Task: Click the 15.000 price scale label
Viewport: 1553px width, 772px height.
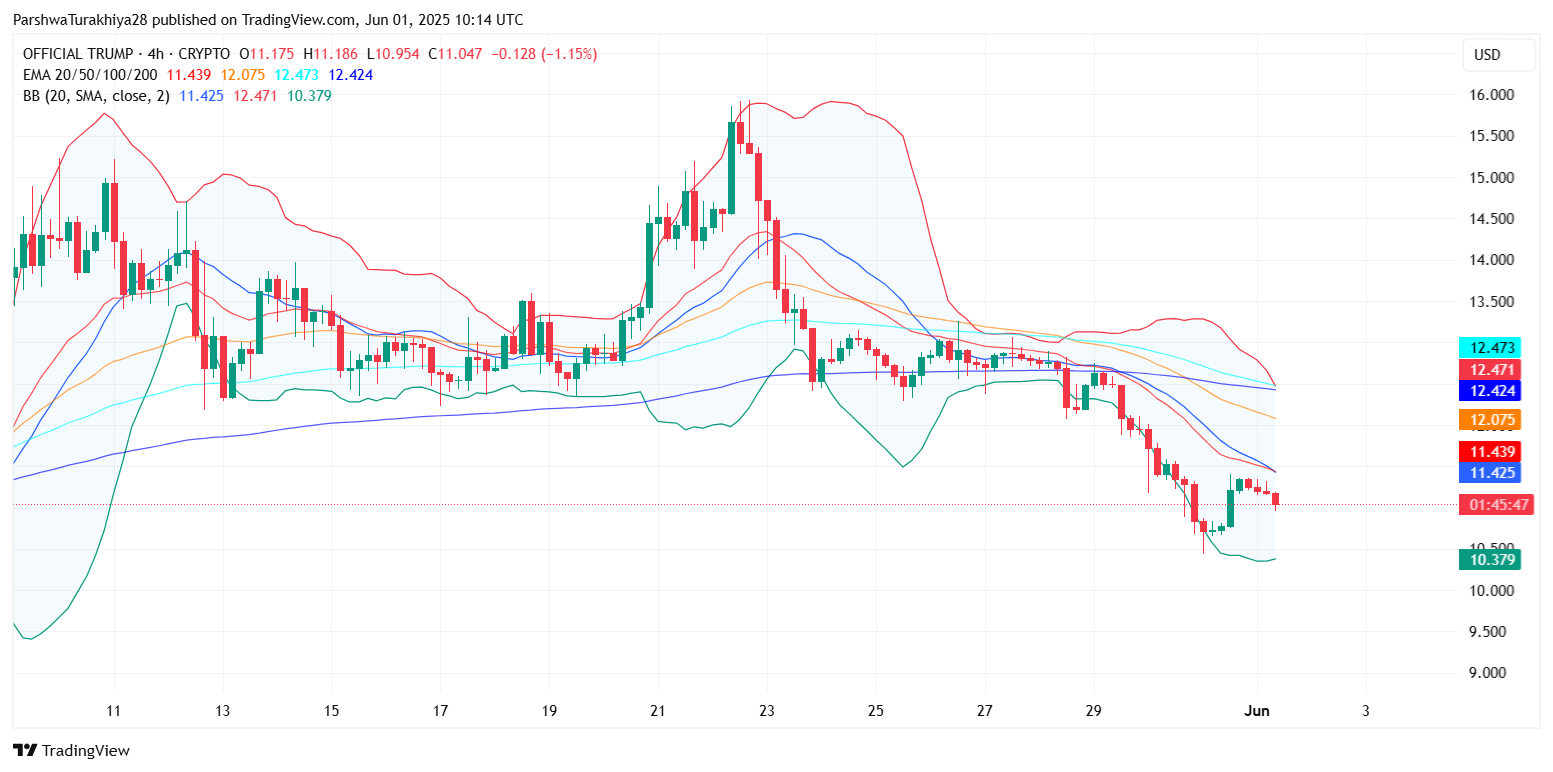Action: coord(1493,178)
